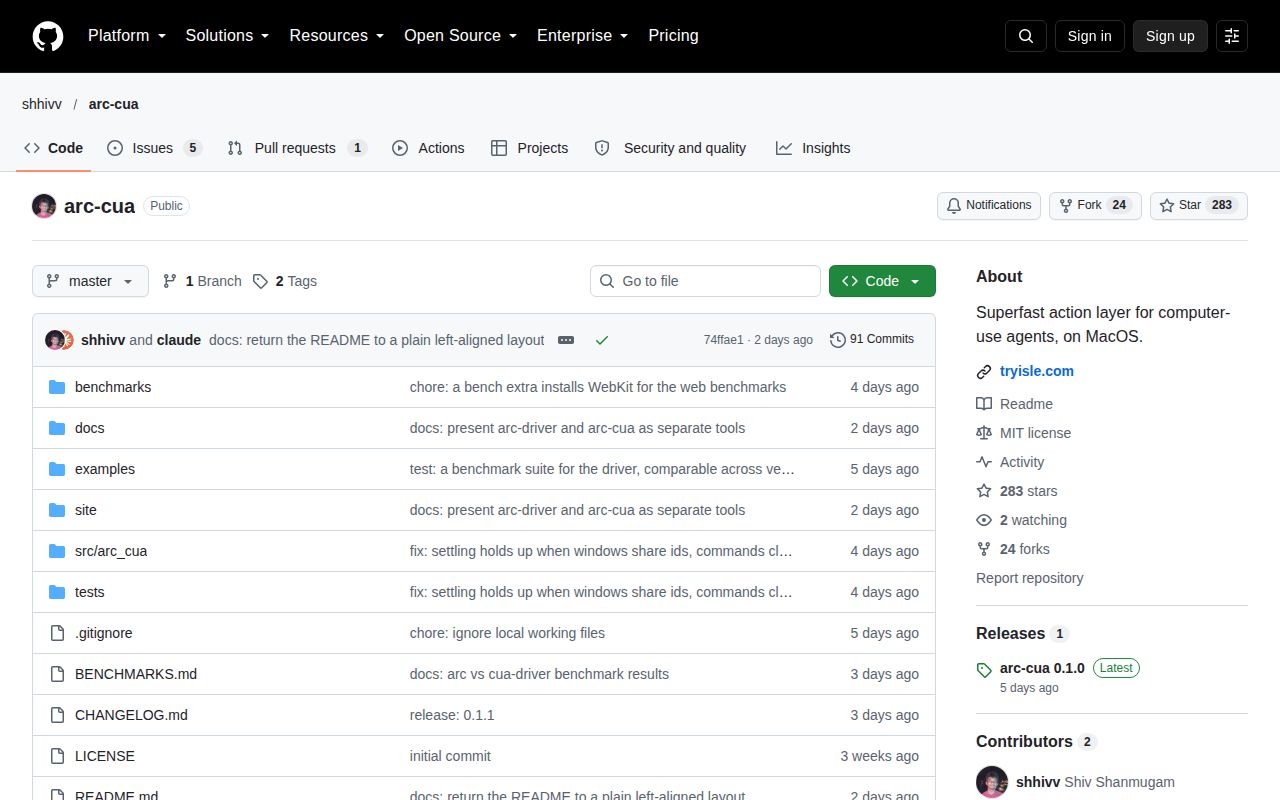View the 2 Tags link

click(x=285, y=281)
